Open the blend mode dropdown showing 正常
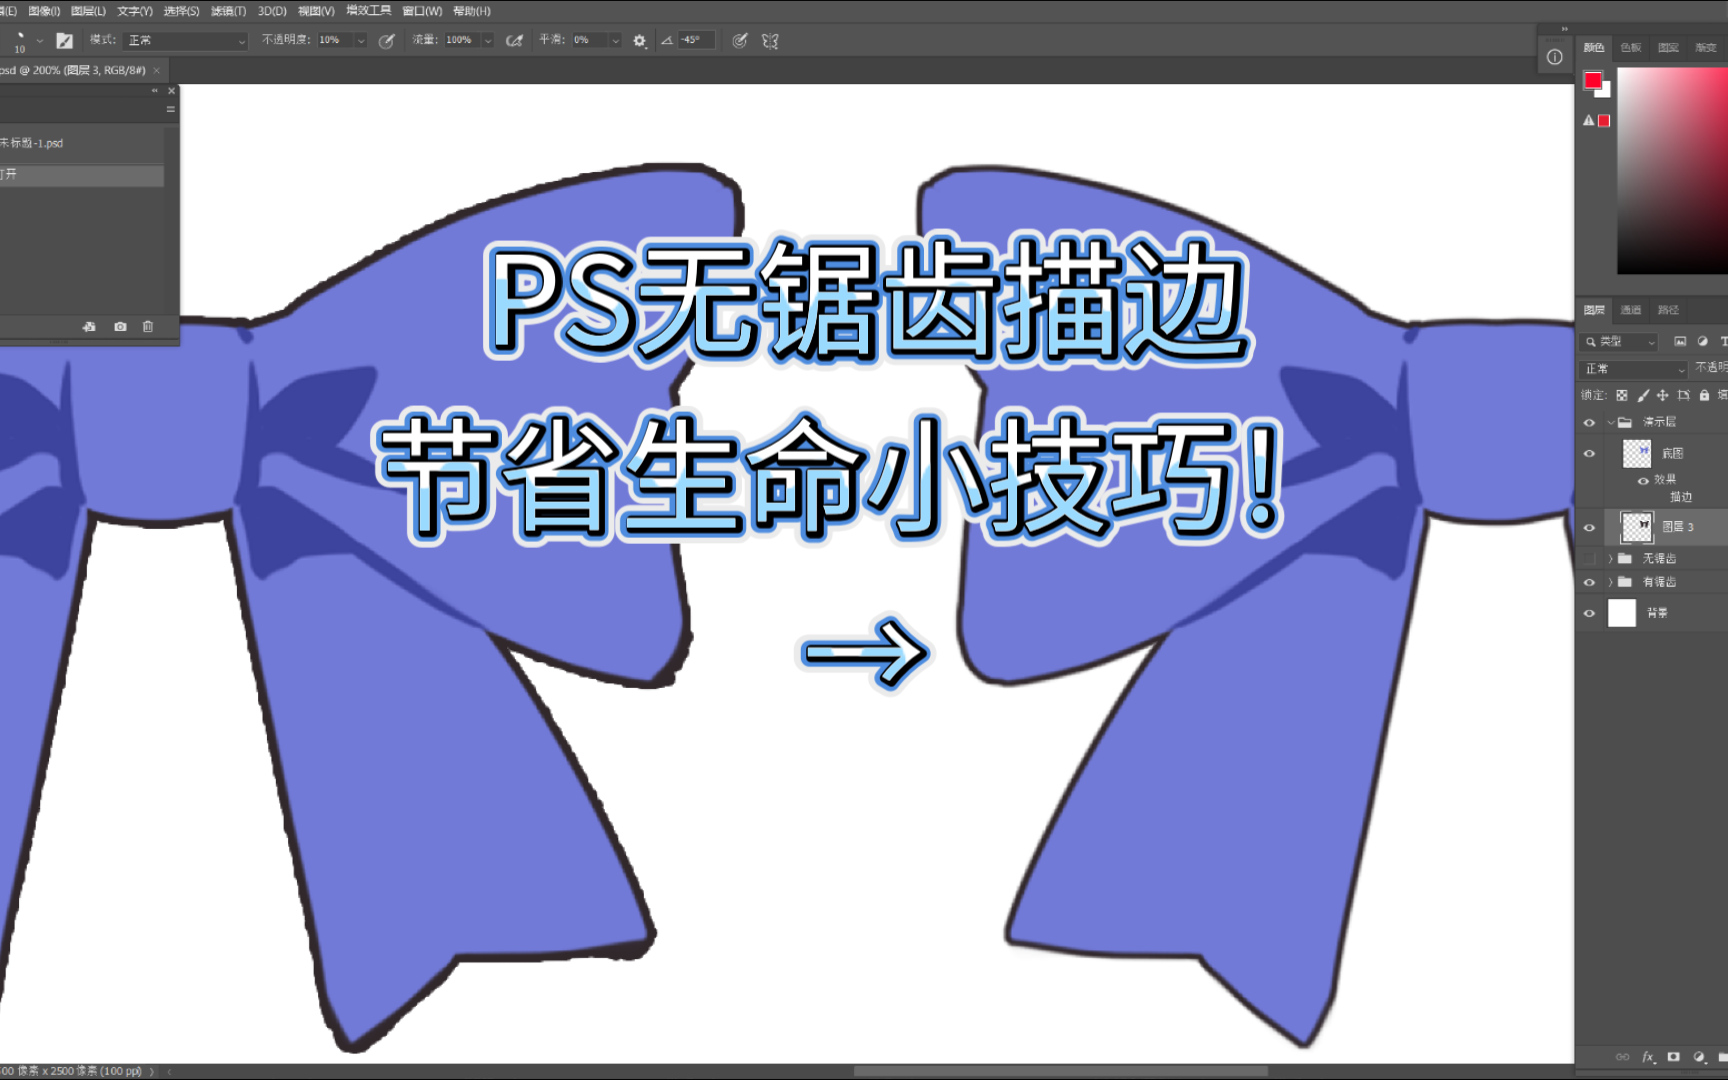The height and width of the screenshot is (1080, 1728). 1633,369
